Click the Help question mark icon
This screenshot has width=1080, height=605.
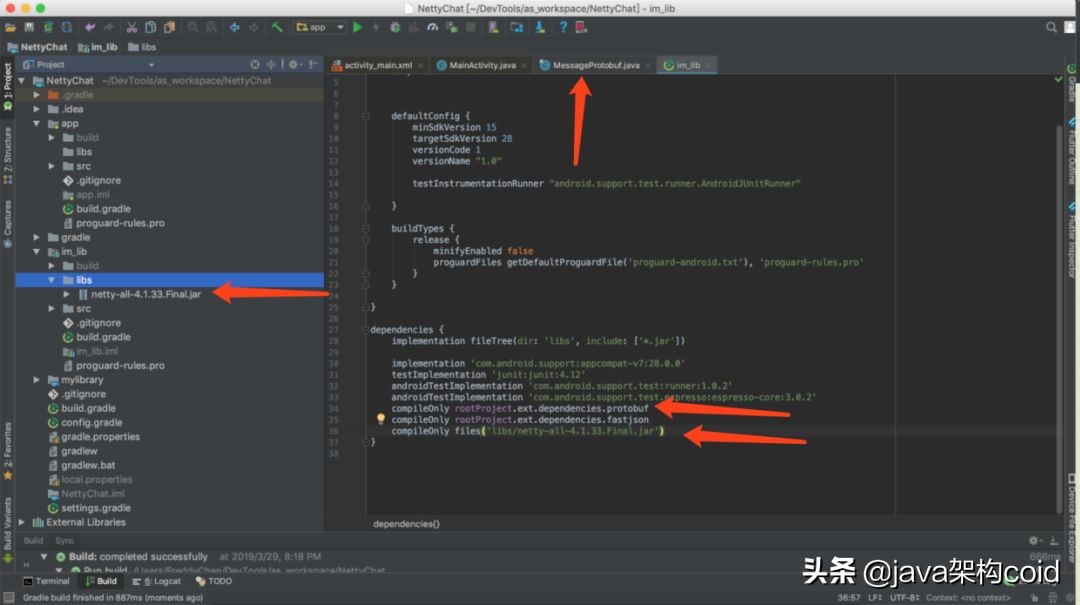(x=563, y=28)
